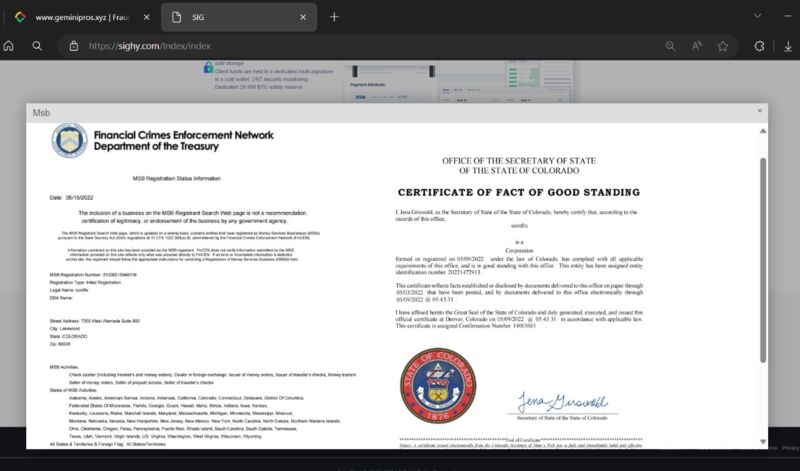Click the scroll up arrow in Msb dialog
This screenshot has width=800, height=471.
pos(763,131)
